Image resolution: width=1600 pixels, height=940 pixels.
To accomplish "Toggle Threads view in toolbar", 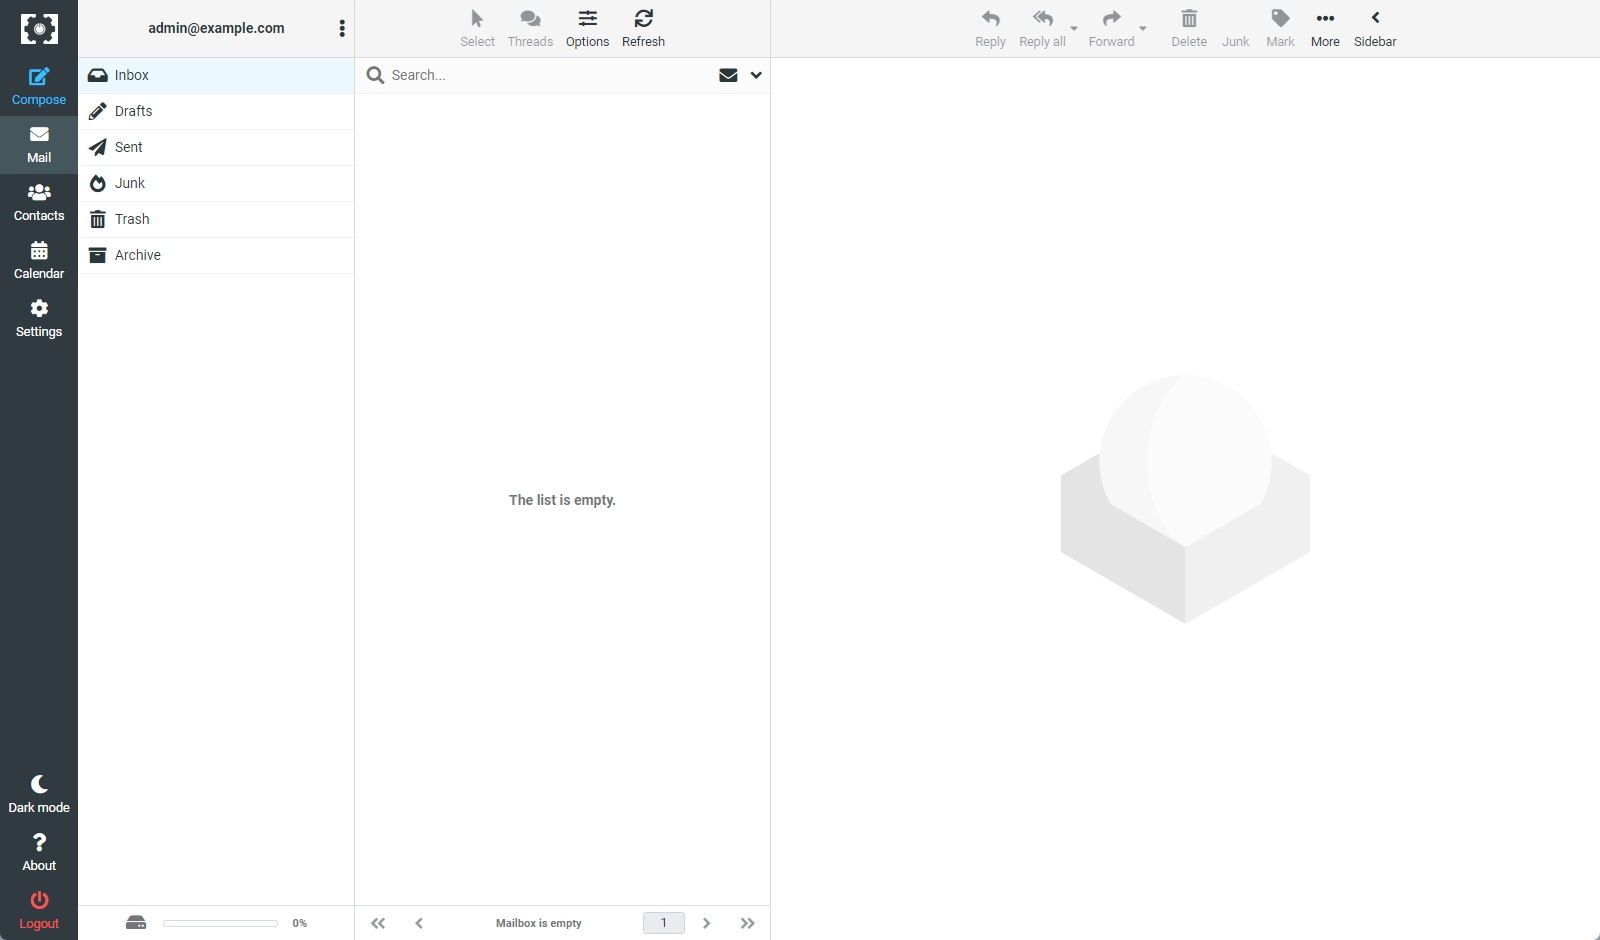I will (530, 27).
